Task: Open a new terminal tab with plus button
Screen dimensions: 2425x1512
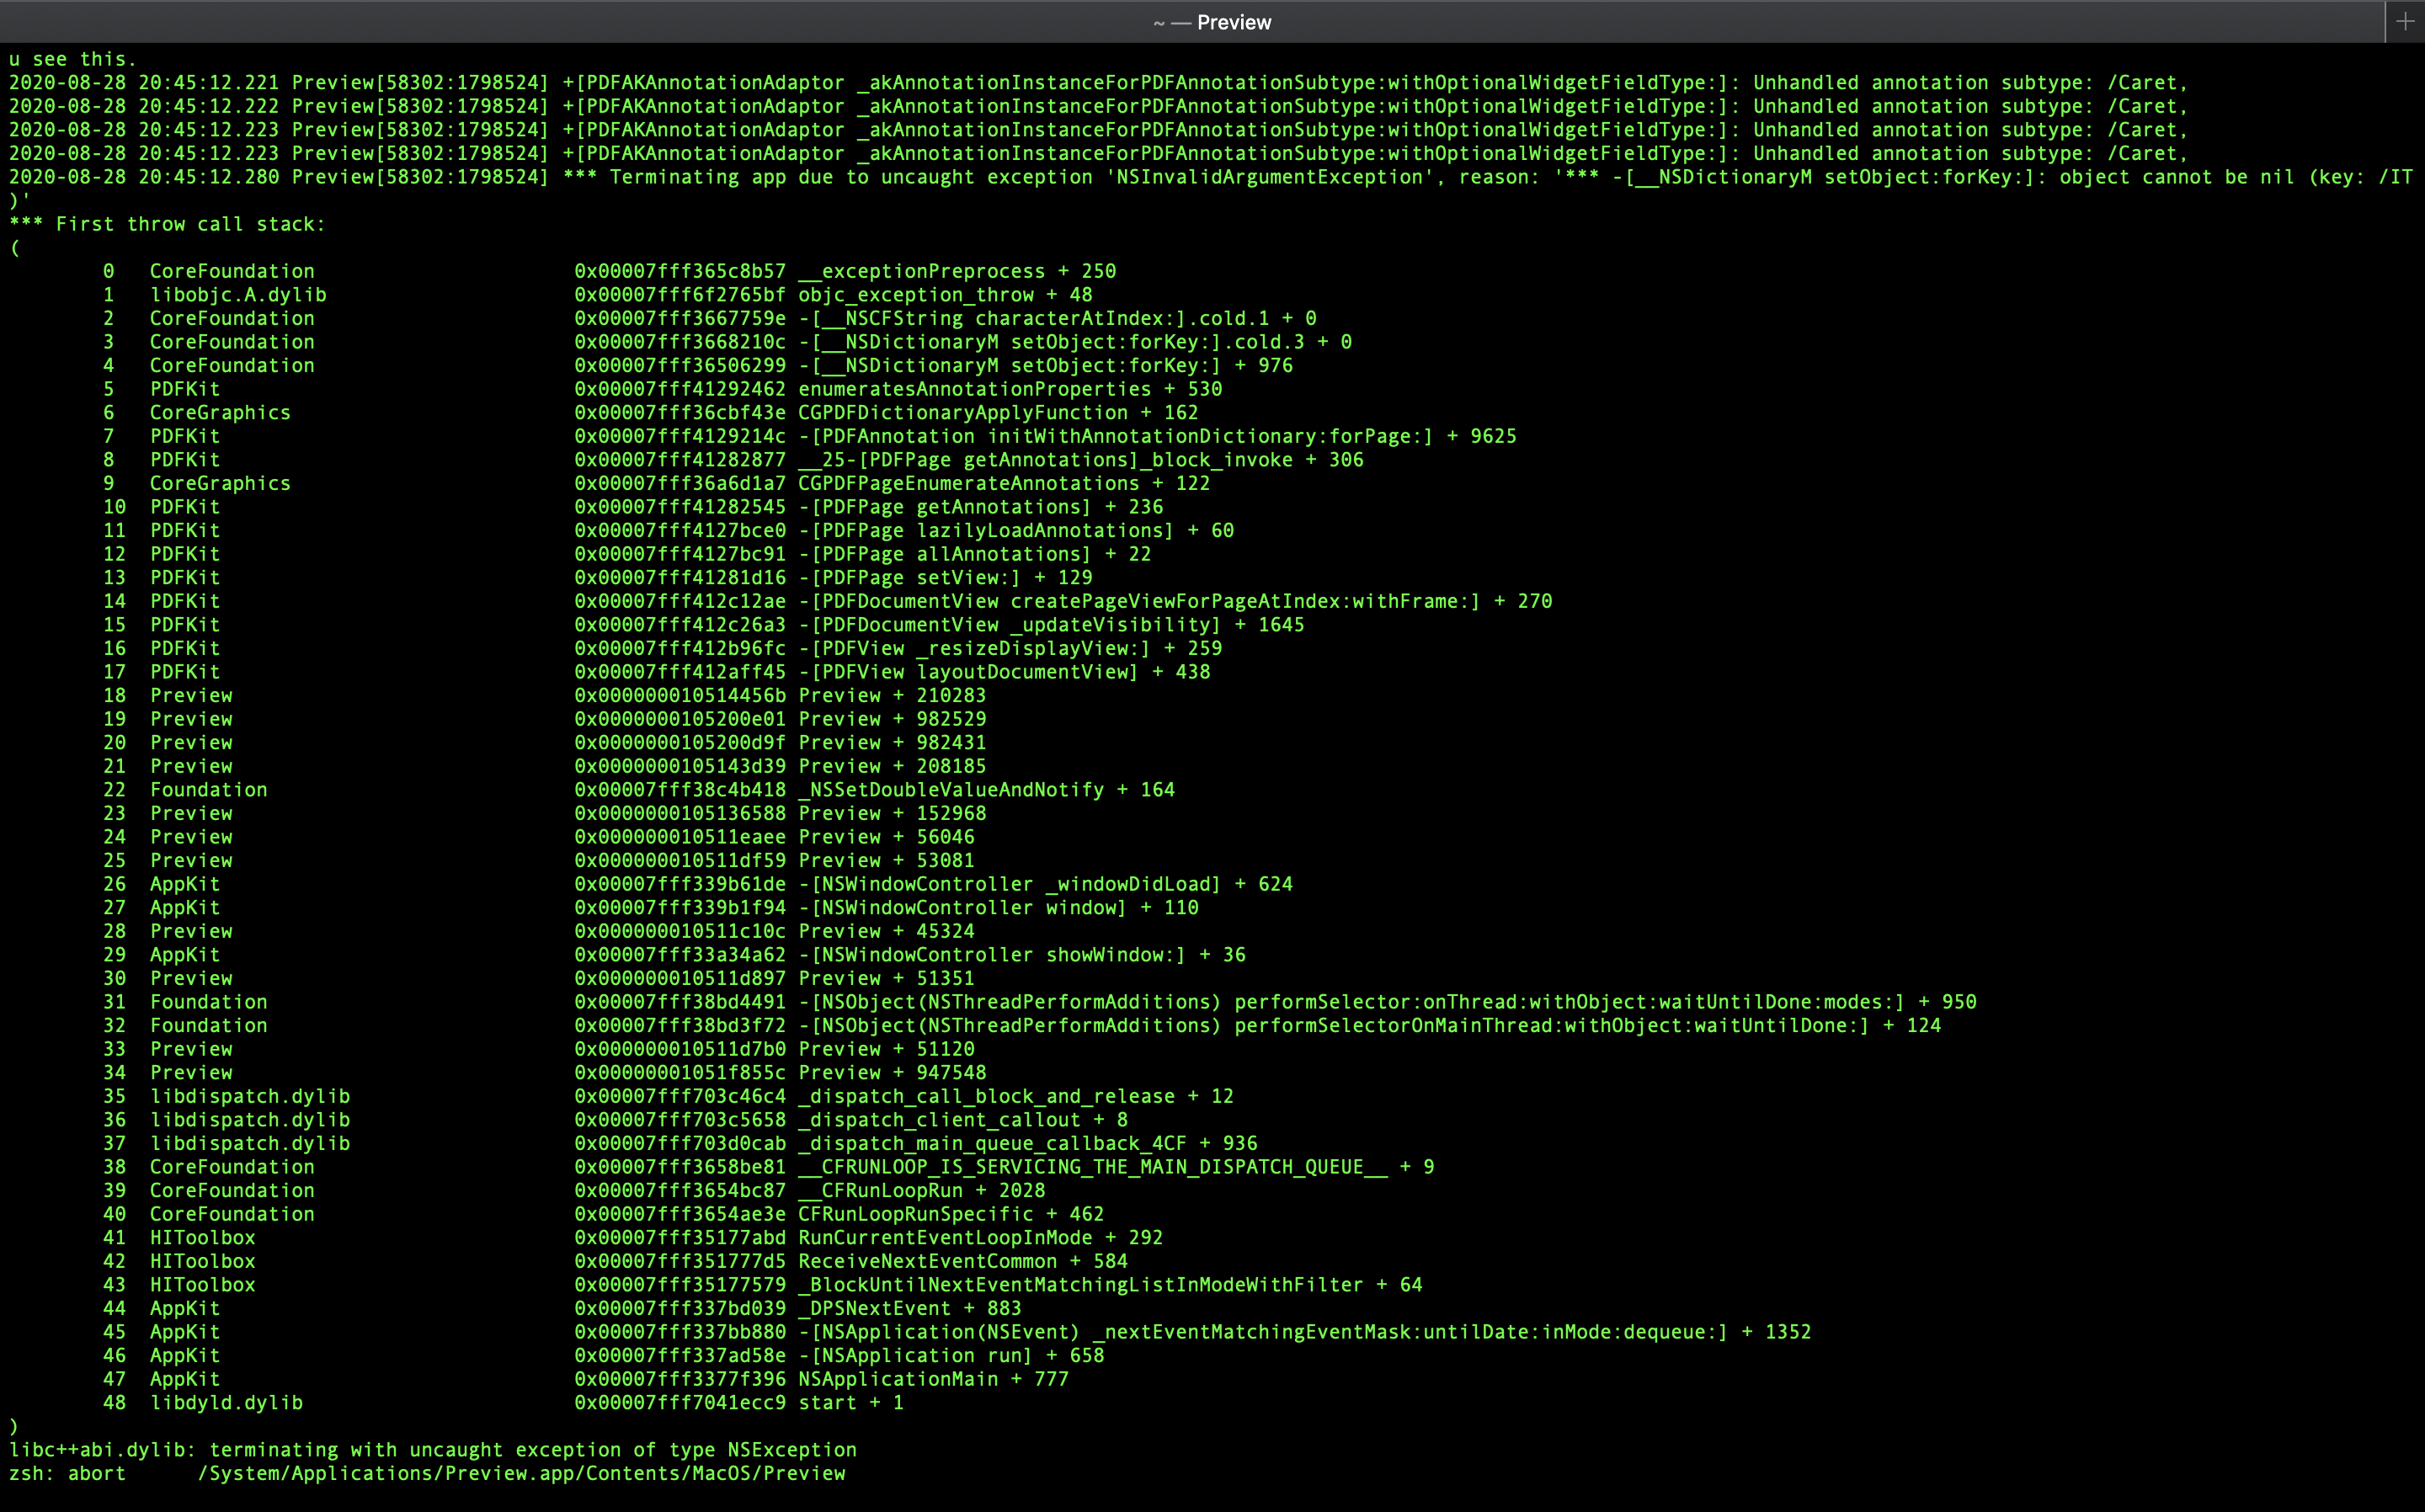Action: pyautogui.click(x=2405, y=21)
